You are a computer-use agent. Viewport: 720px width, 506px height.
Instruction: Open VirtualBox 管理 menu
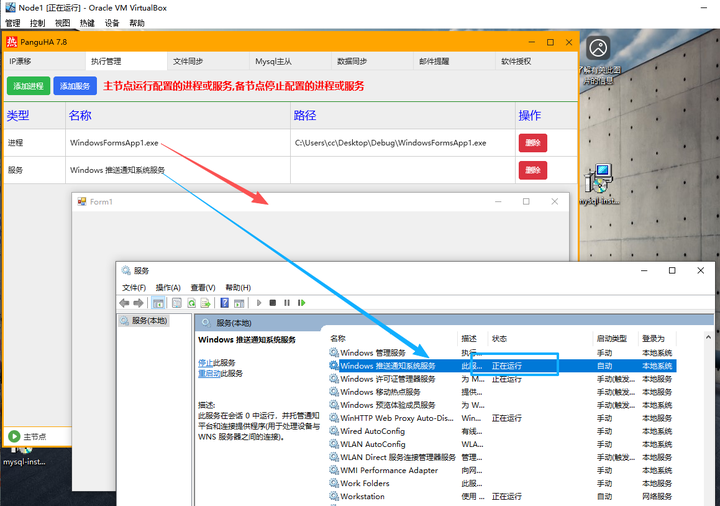13,23
